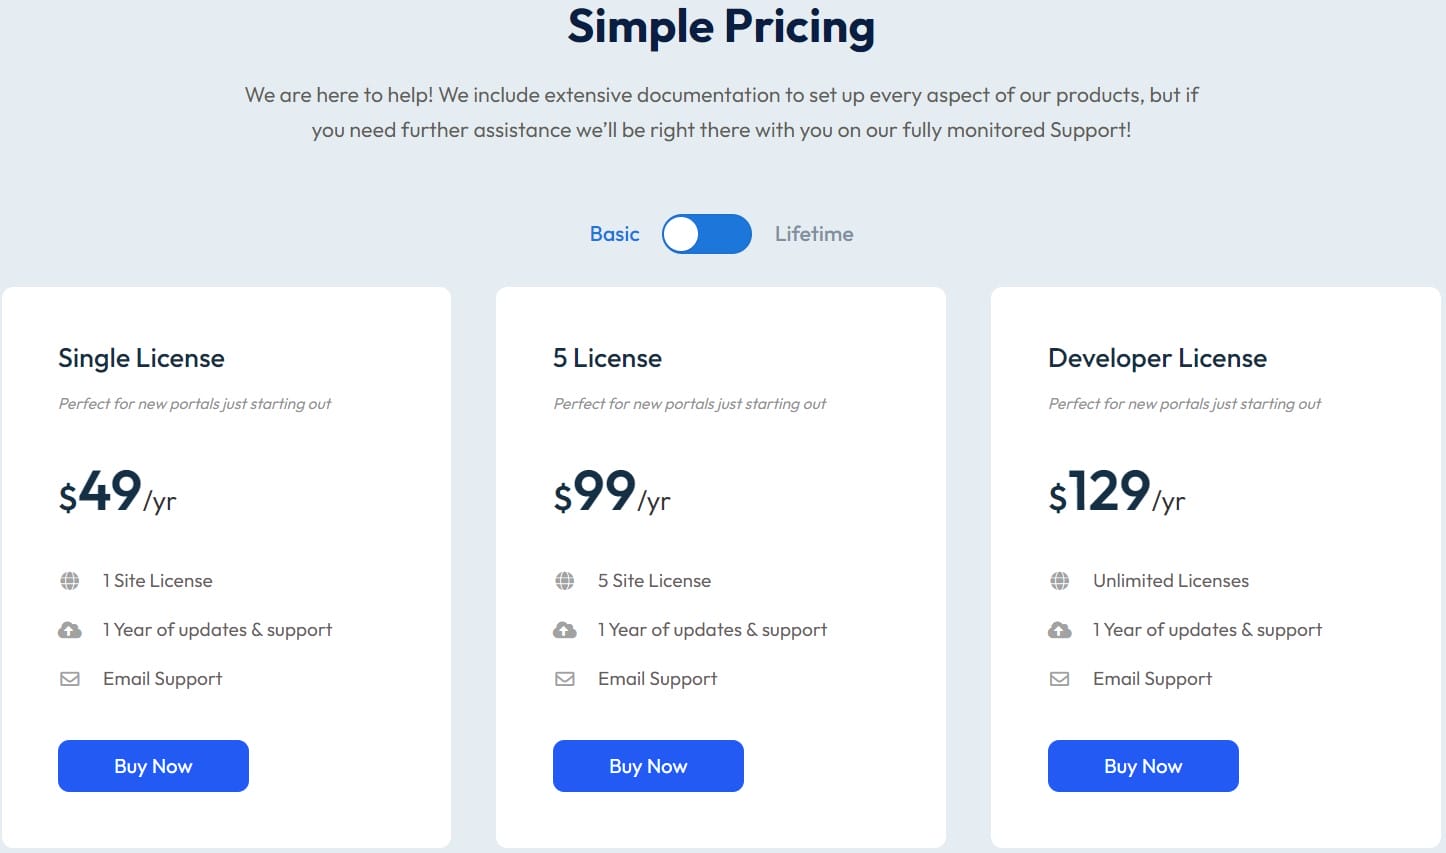Screen dimensions: 1446x853
Task: Select the Lifetime pricing label
Action: coord(814,234)
